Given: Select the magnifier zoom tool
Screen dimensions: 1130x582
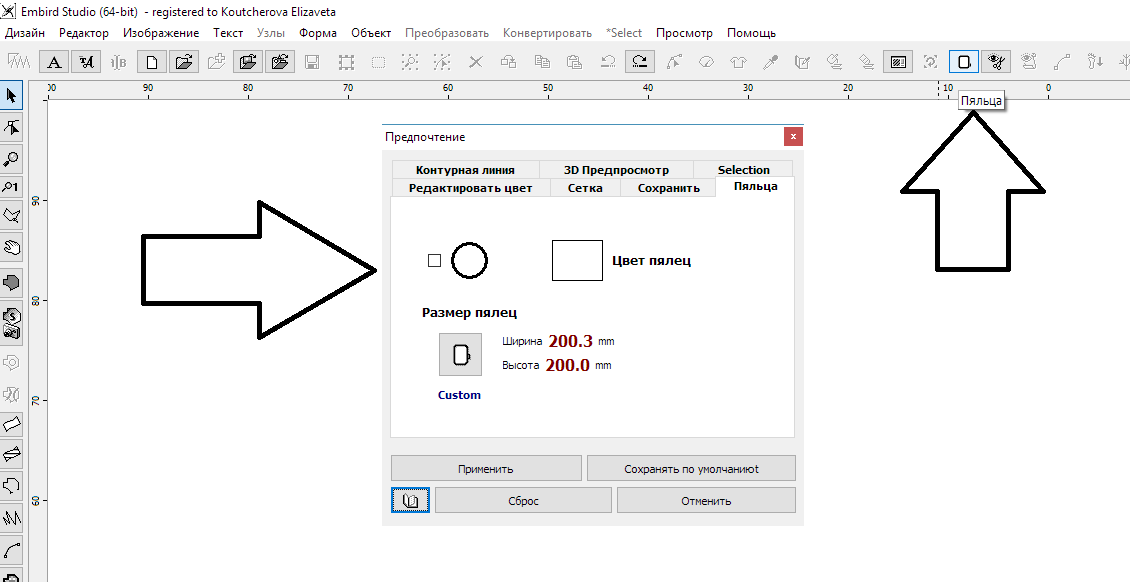Looking at the screenshot, I should [12, 158].
